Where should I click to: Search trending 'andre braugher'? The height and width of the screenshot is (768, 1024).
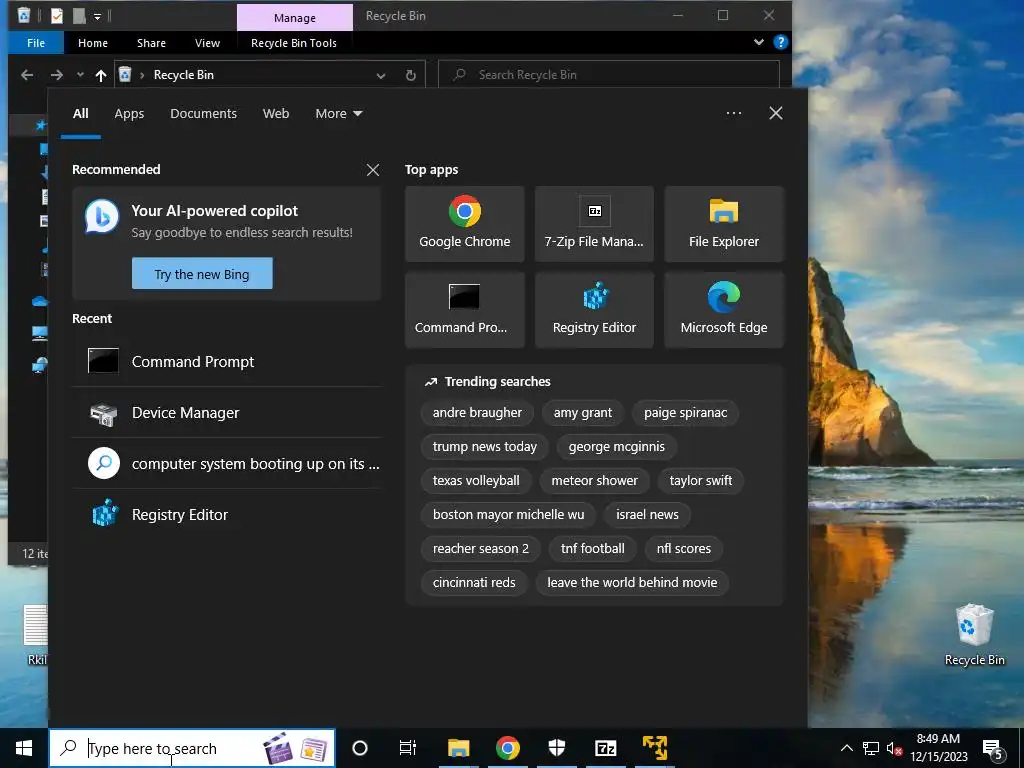tap(477, 413)
